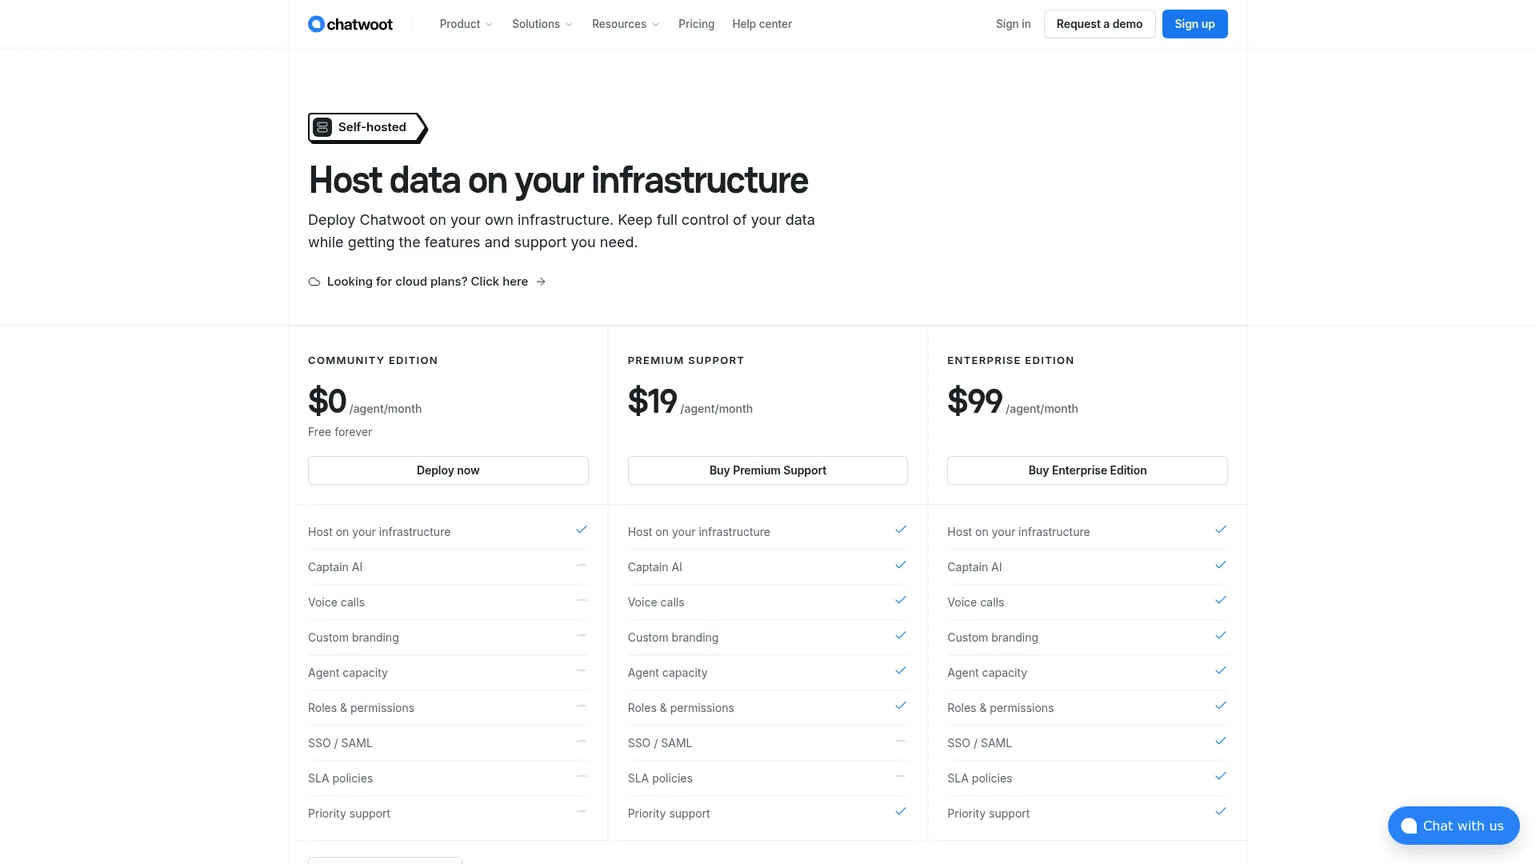Click the $0 price text
The image size is (1536, 864).
(x=327, y=401)
